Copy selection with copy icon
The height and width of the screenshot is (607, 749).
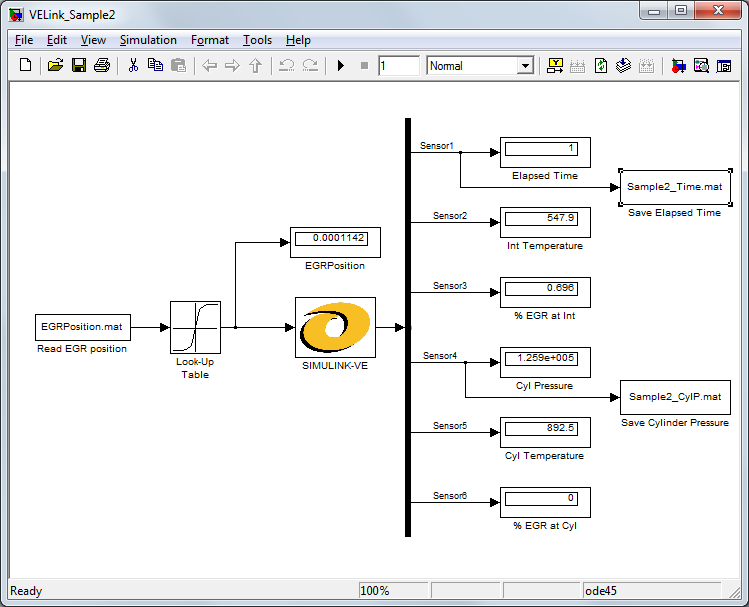[155, 65]
